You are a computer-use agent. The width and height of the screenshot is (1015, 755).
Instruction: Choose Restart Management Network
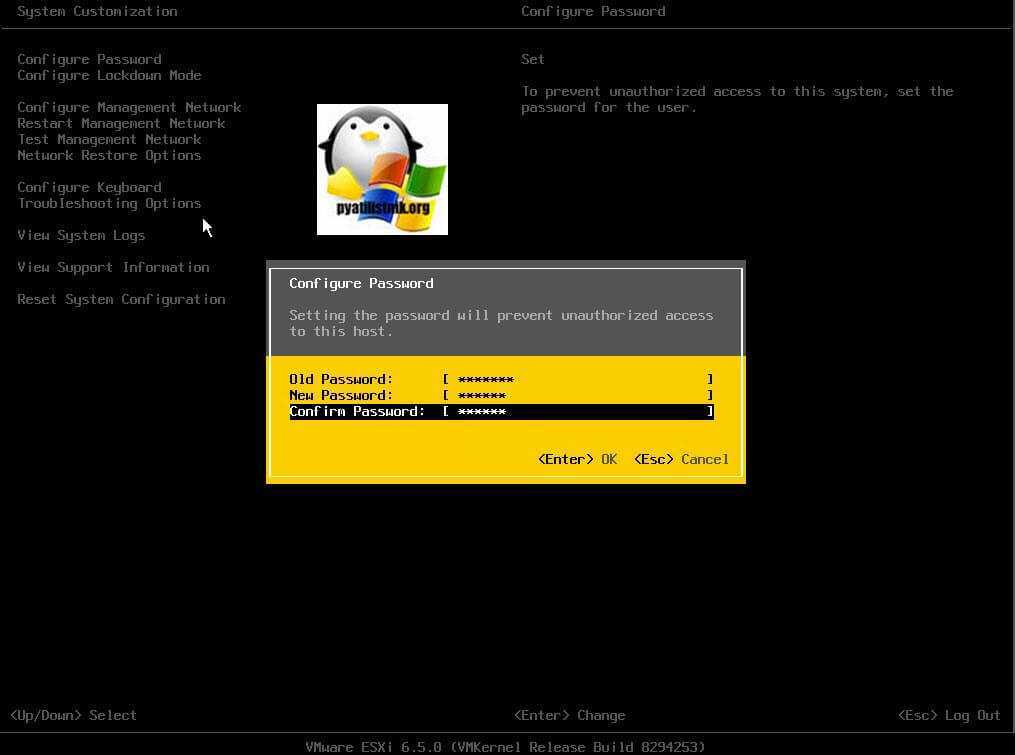tap(121, 123)
